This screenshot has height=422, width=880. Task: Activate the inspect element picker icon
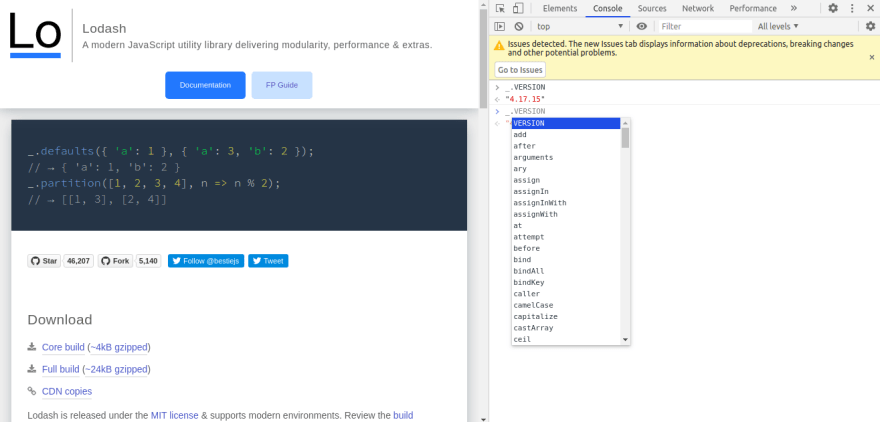click(500, 8)
